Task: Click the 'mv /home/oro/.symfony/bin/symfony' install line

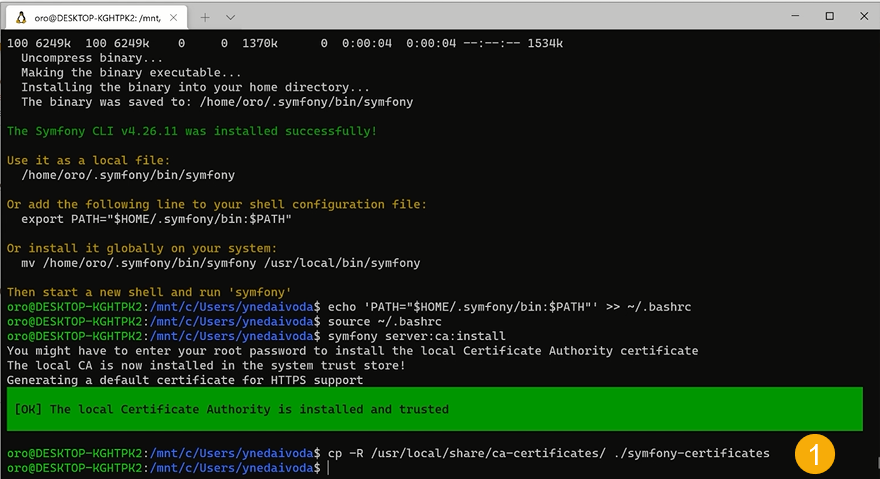Action: tap(220, 263)
